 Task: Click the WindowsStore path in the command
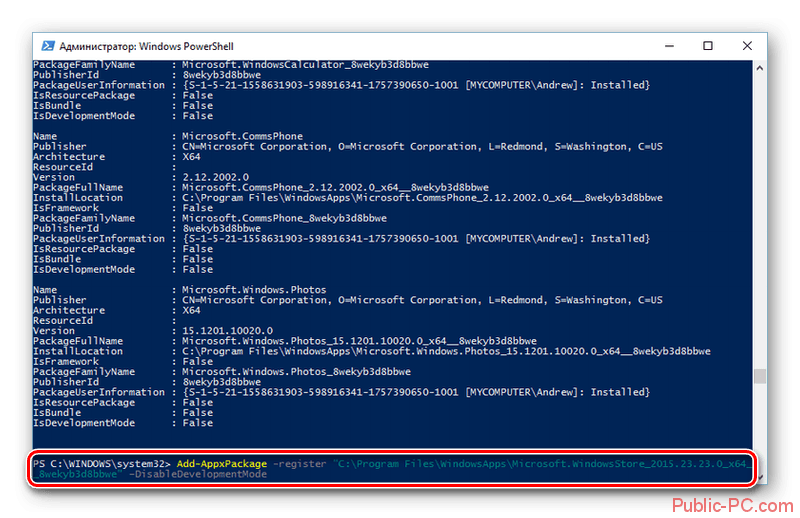pos(393,469)
